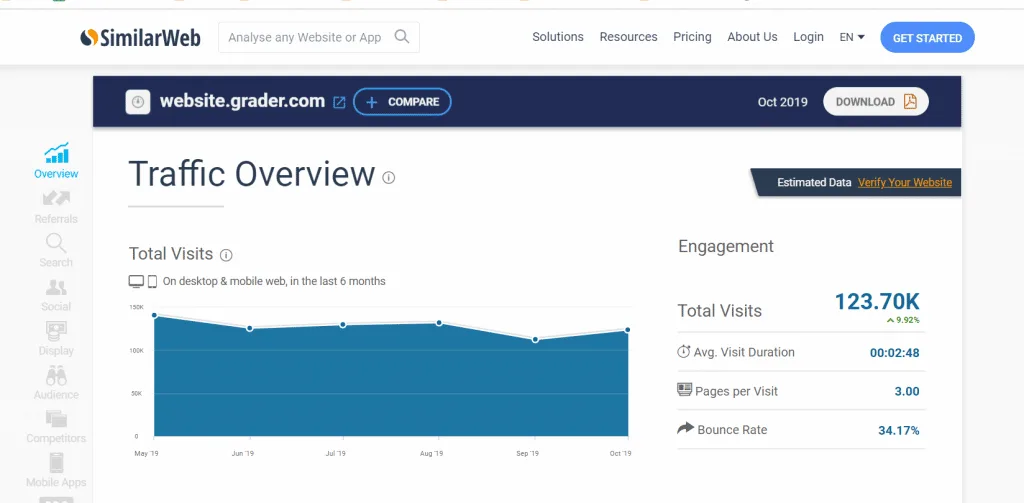Open the EN language dropdown

[852, 37]
